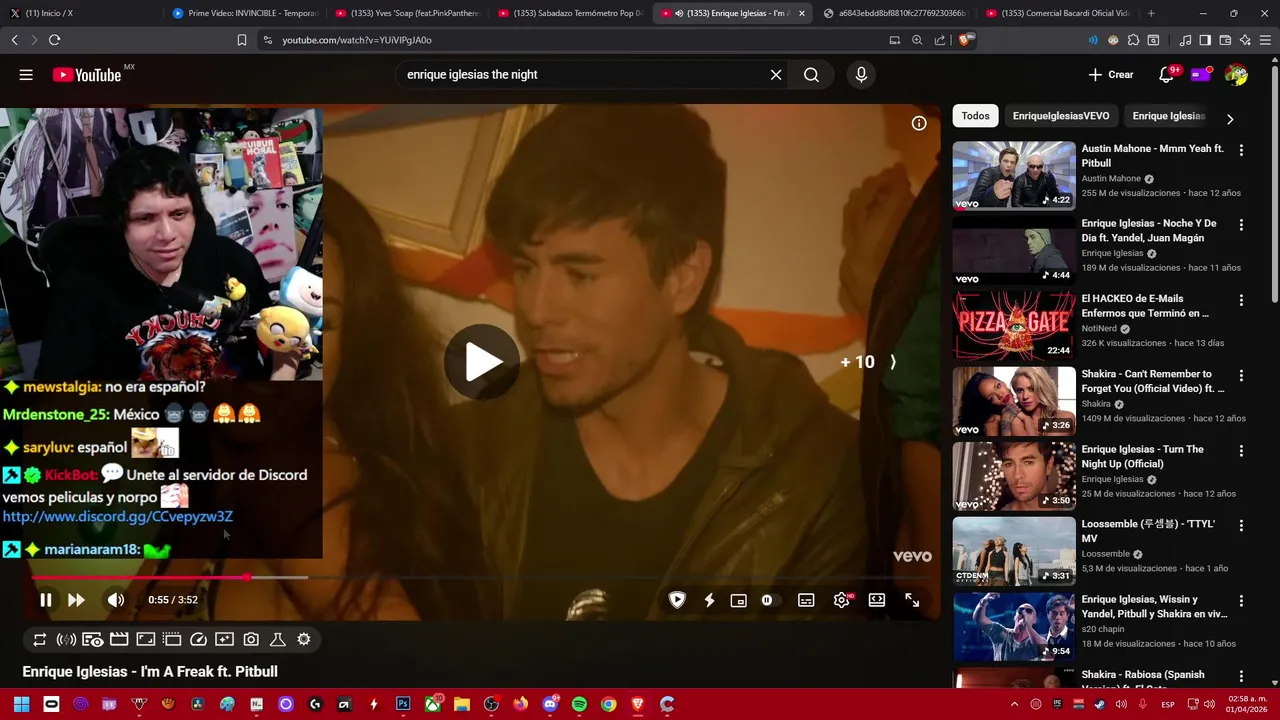Open the YouTube guide hamburger menu
Image resolution: width=1280 pixels, height=720 pixels.
(26, 75)
